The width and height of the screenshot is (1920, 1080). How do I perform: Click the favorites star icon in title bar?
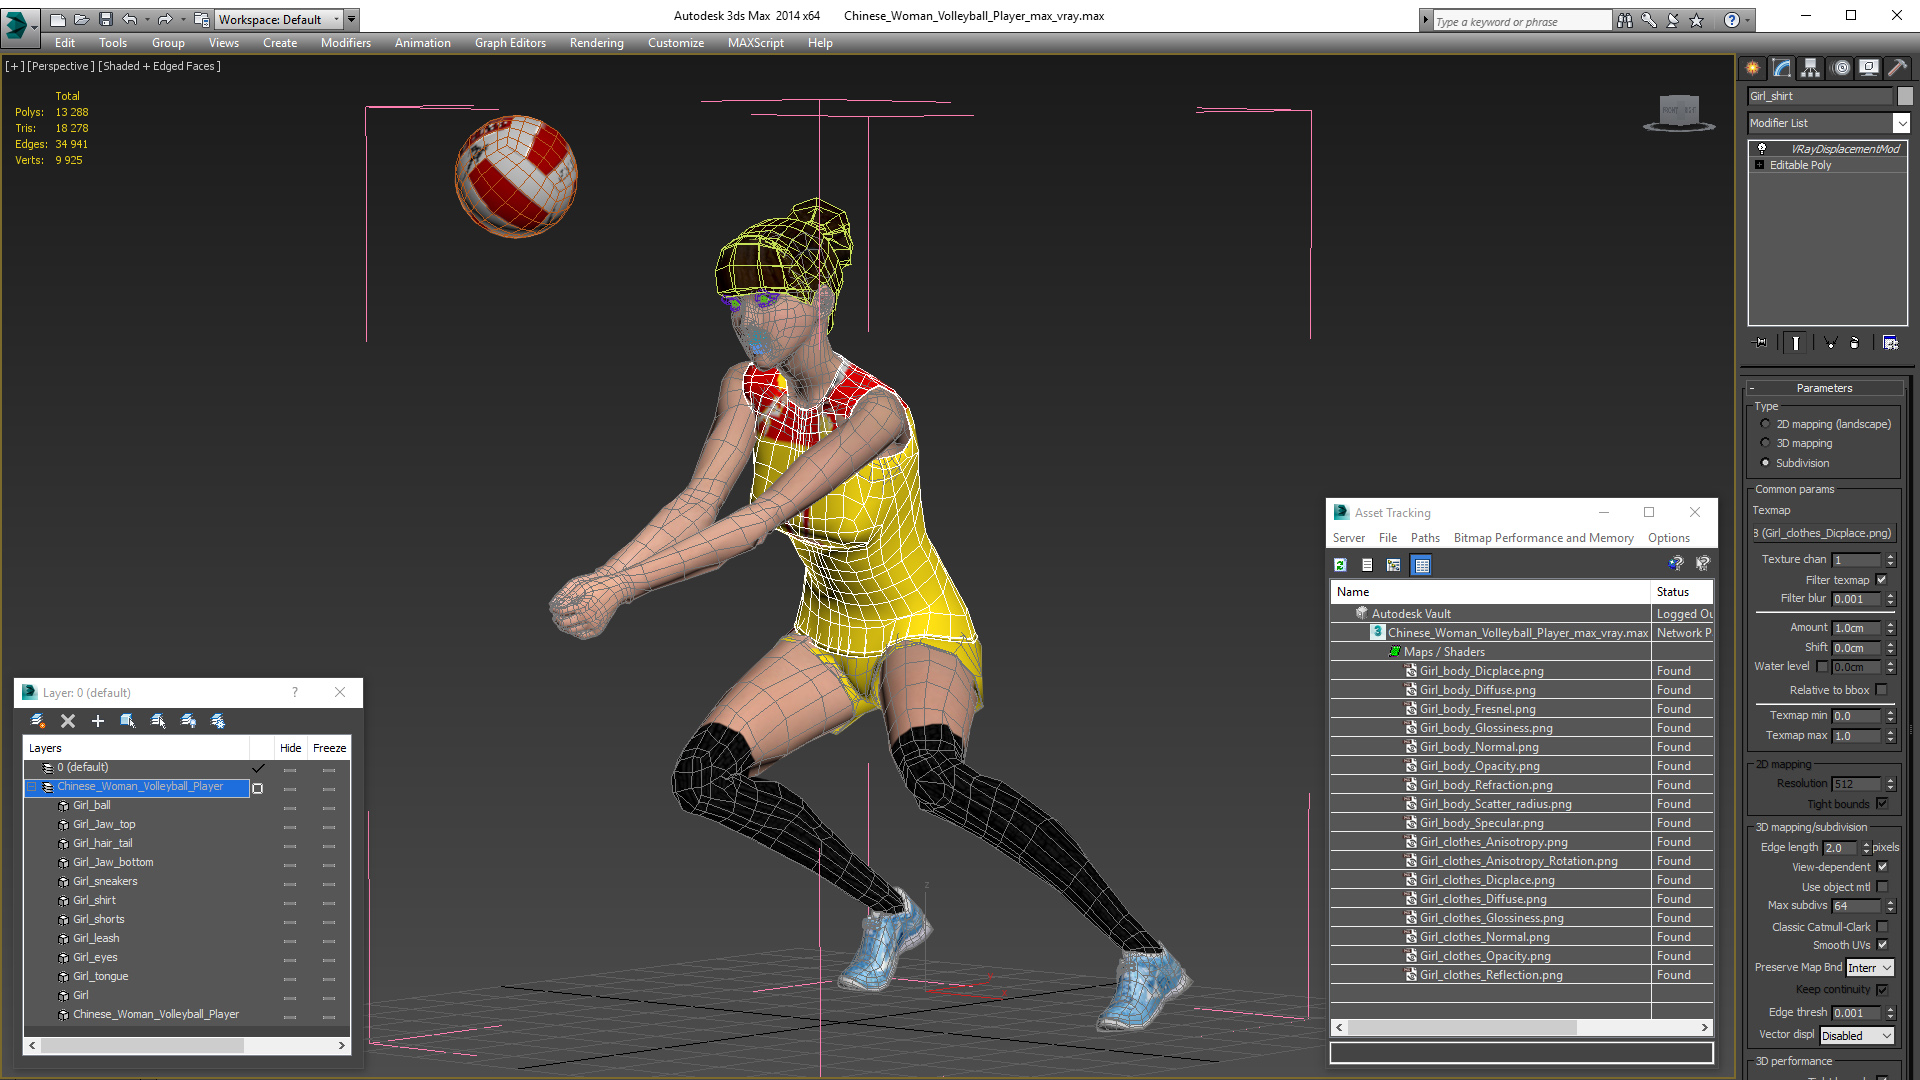click(1697, 20)
